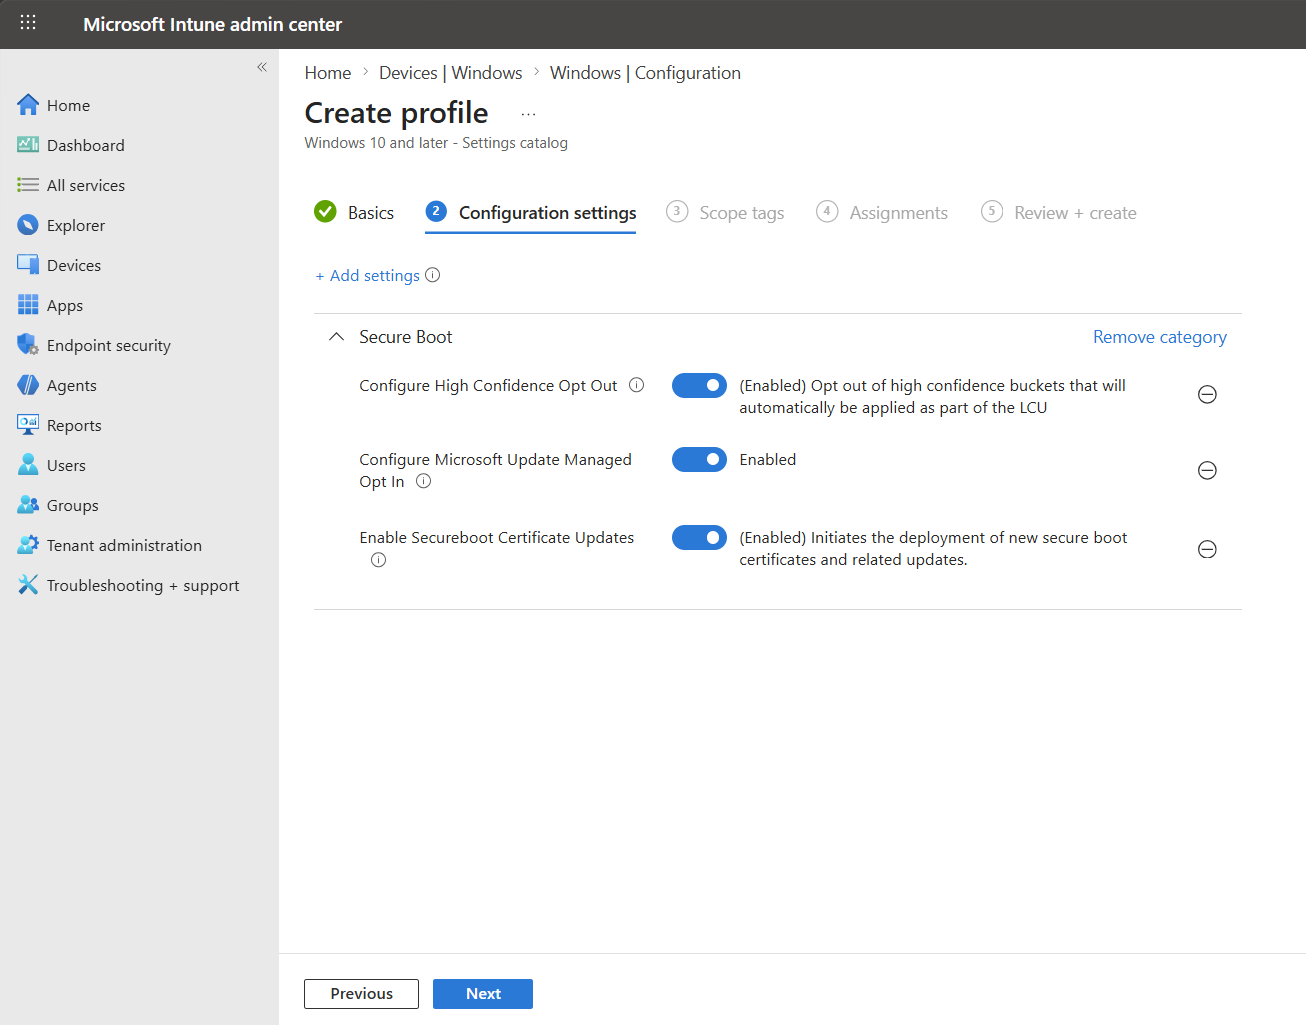Click the Remove category link
1306x1025 pixels.
[x=1159, y=337]
